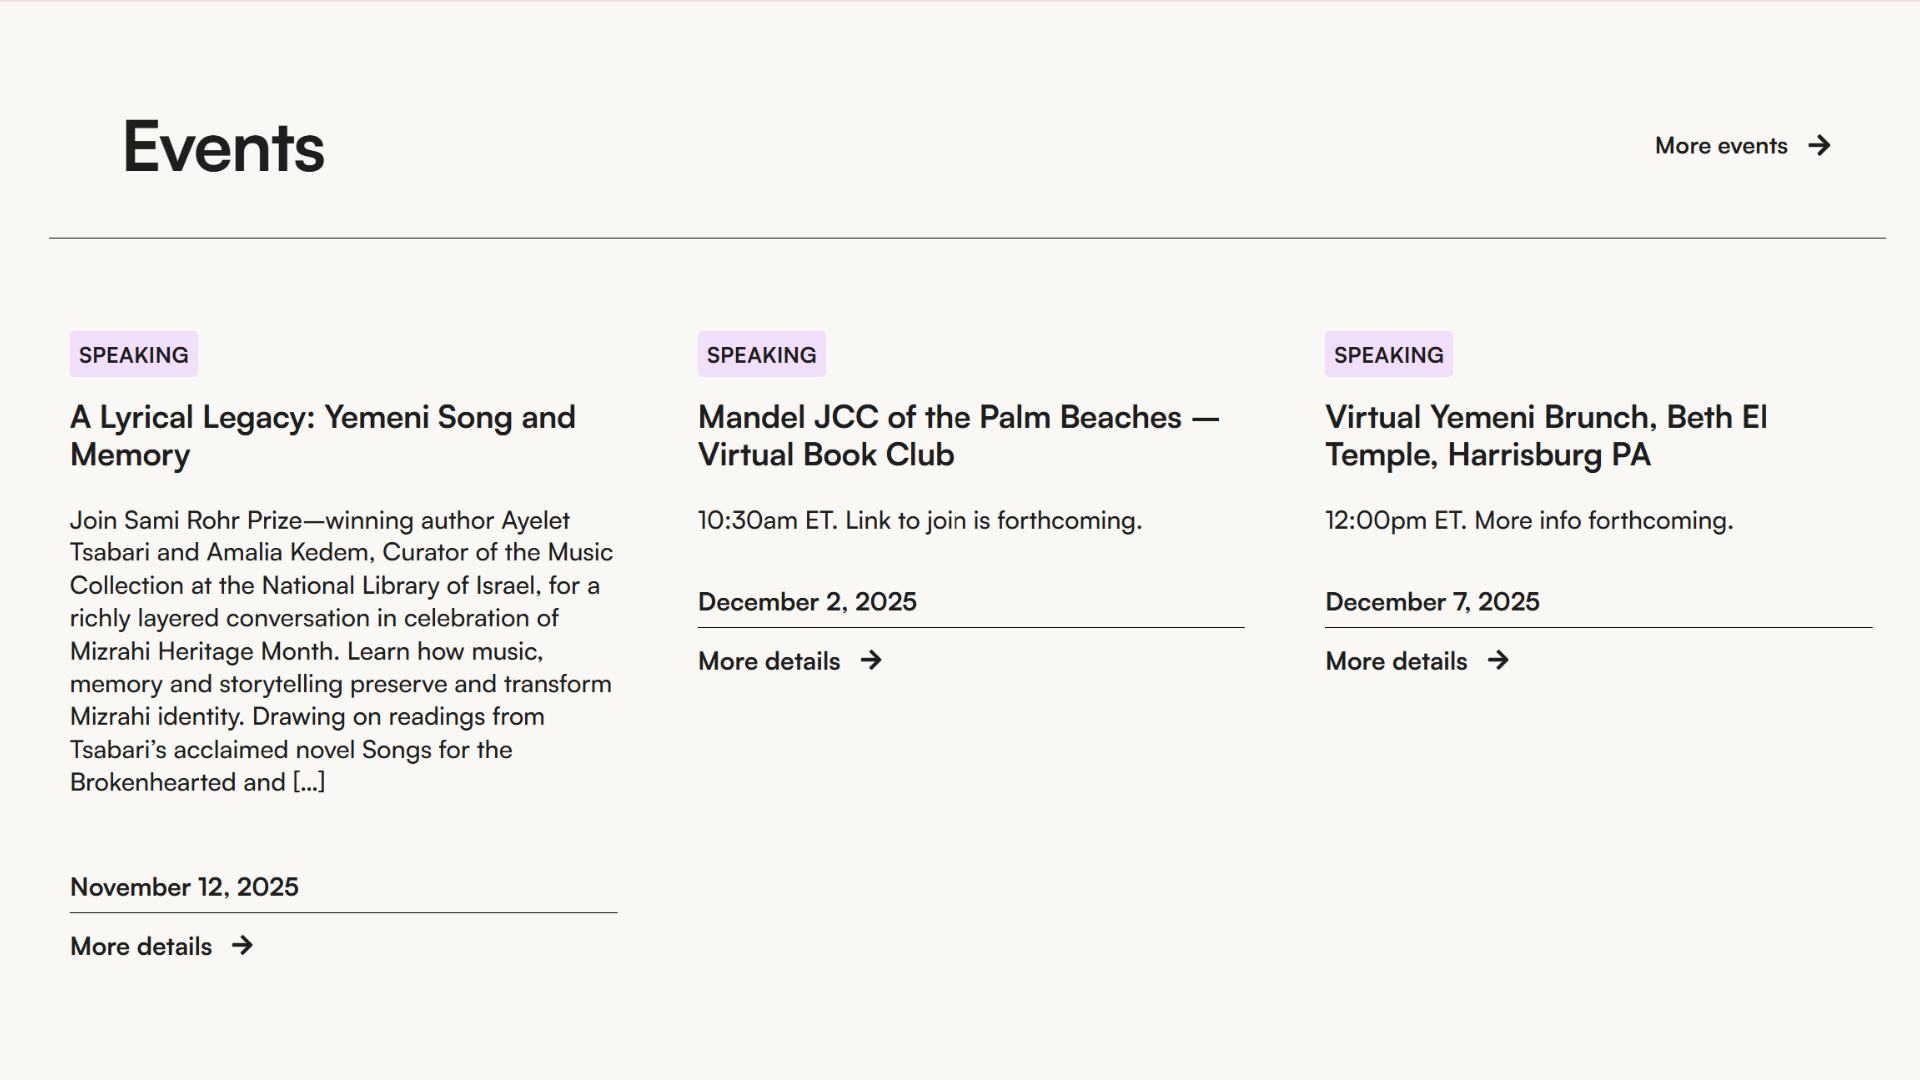This screenshot has height=1080, width=1920.
Task: Click the December 7, 2025 date
Action: point(1432,602)
